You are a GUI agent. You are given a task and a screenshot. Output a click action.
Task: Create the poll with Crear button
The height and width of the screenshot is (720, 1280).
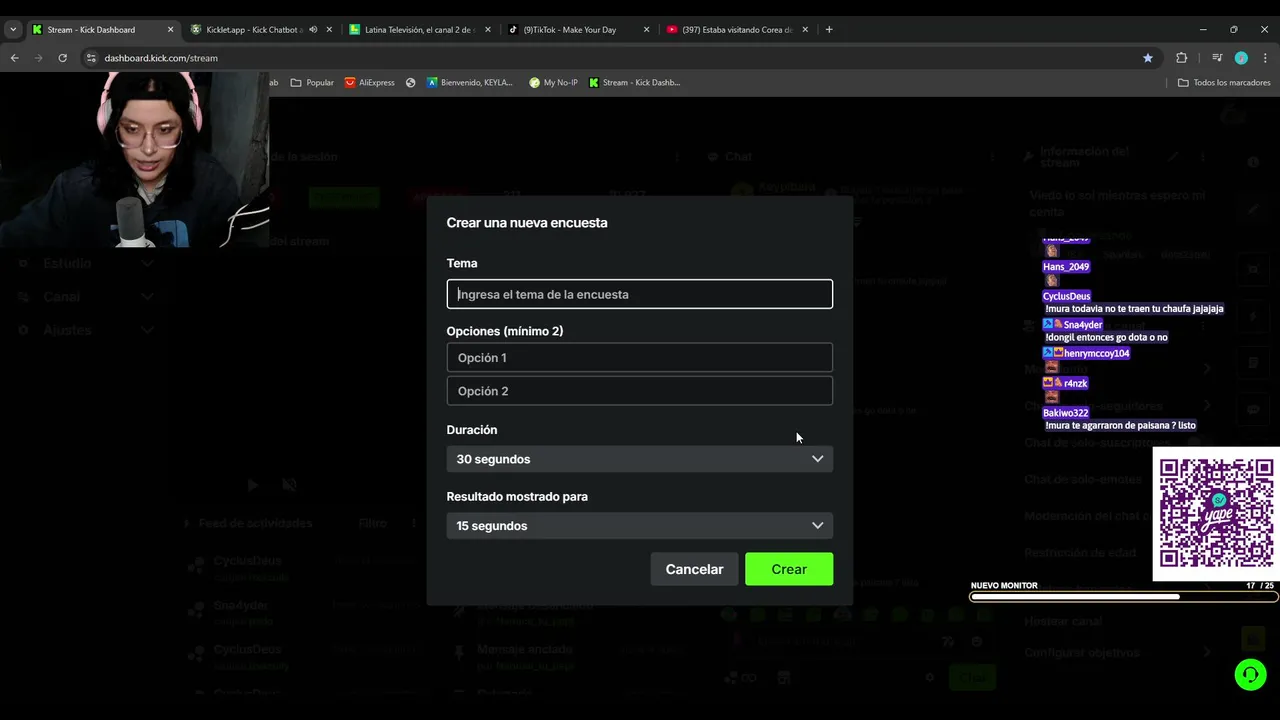(788, 569)
